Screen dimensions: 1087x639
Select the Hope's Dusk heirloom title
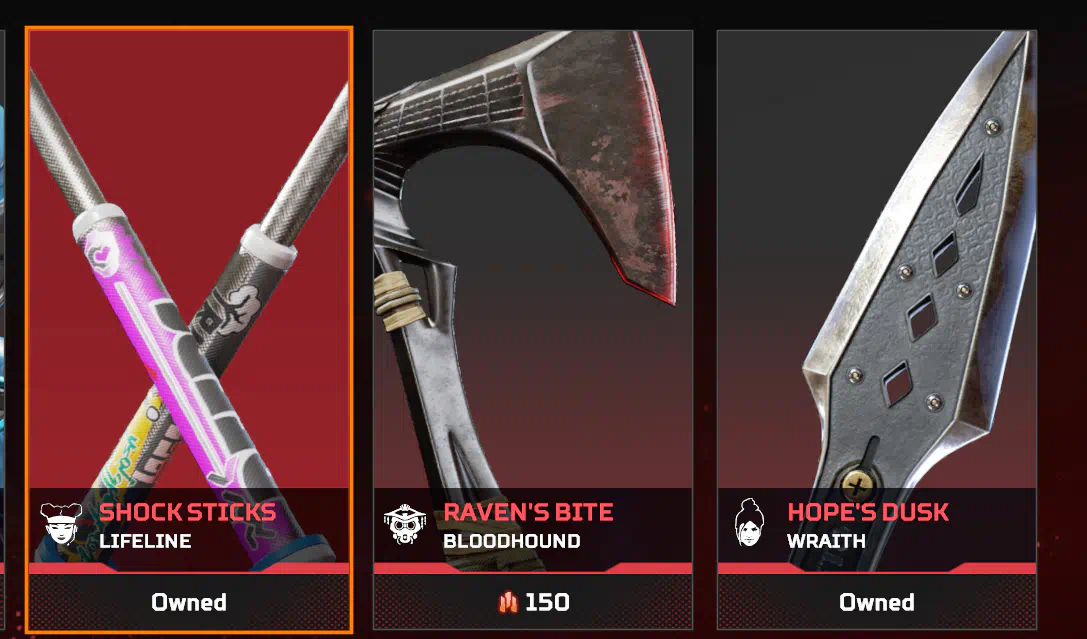tap(868, 512)
